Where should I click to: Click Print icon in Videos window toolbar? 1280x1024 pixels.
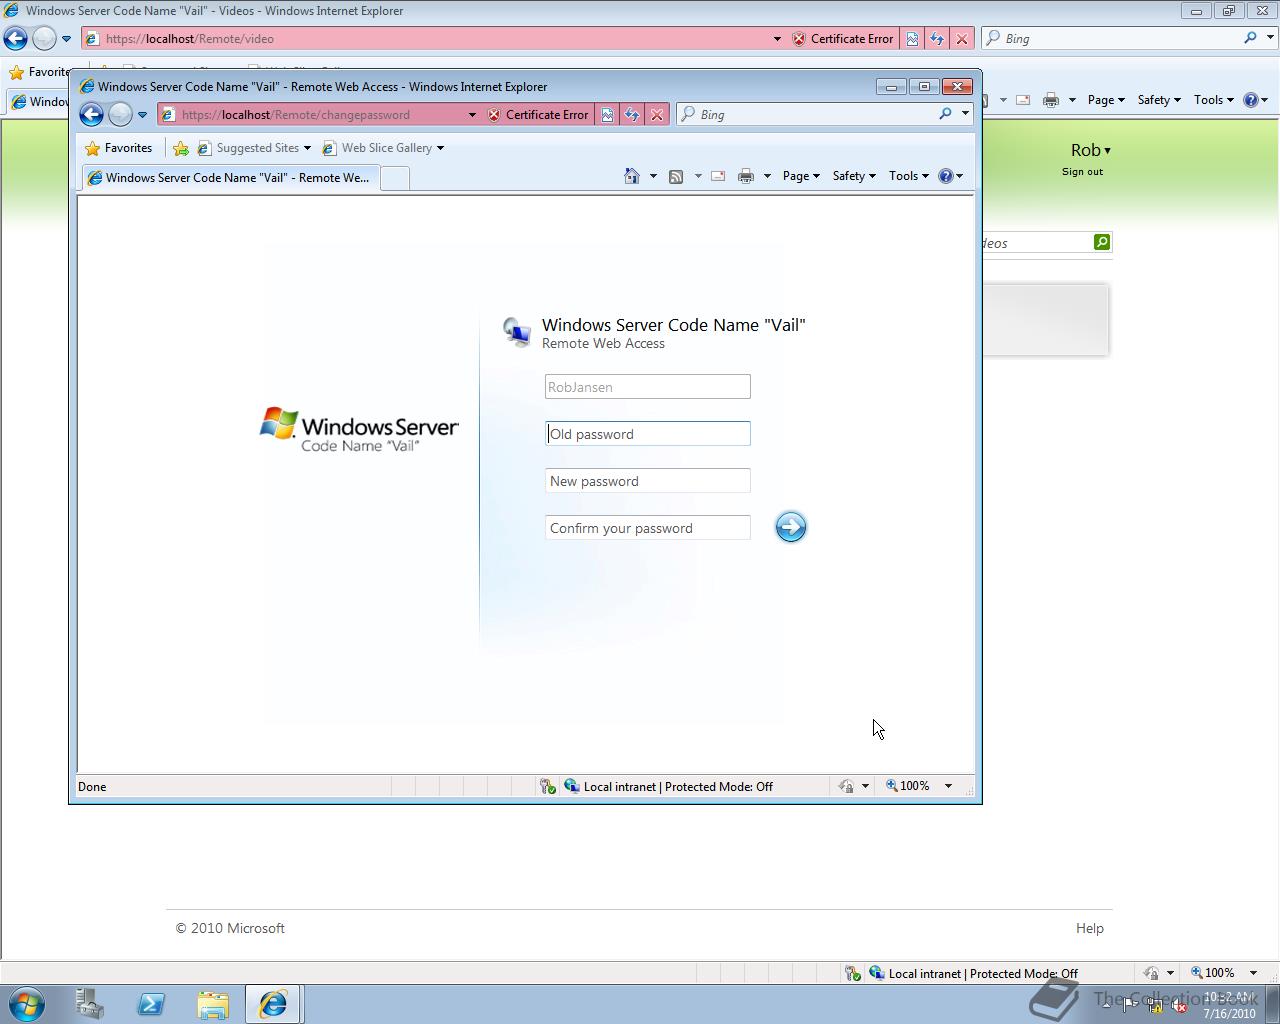pyautogui.click(x=1051, y=100)
